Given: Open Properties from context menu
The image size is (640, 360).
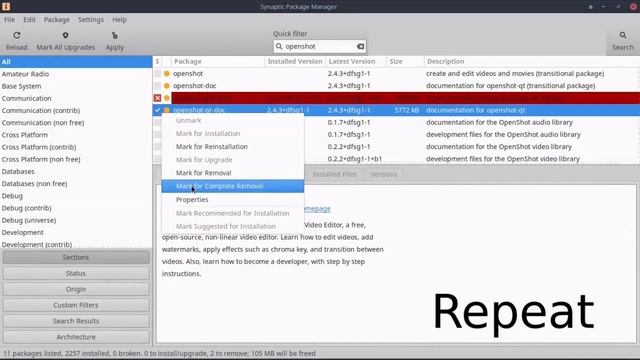Looking at the screenshot, I should 233,200.
